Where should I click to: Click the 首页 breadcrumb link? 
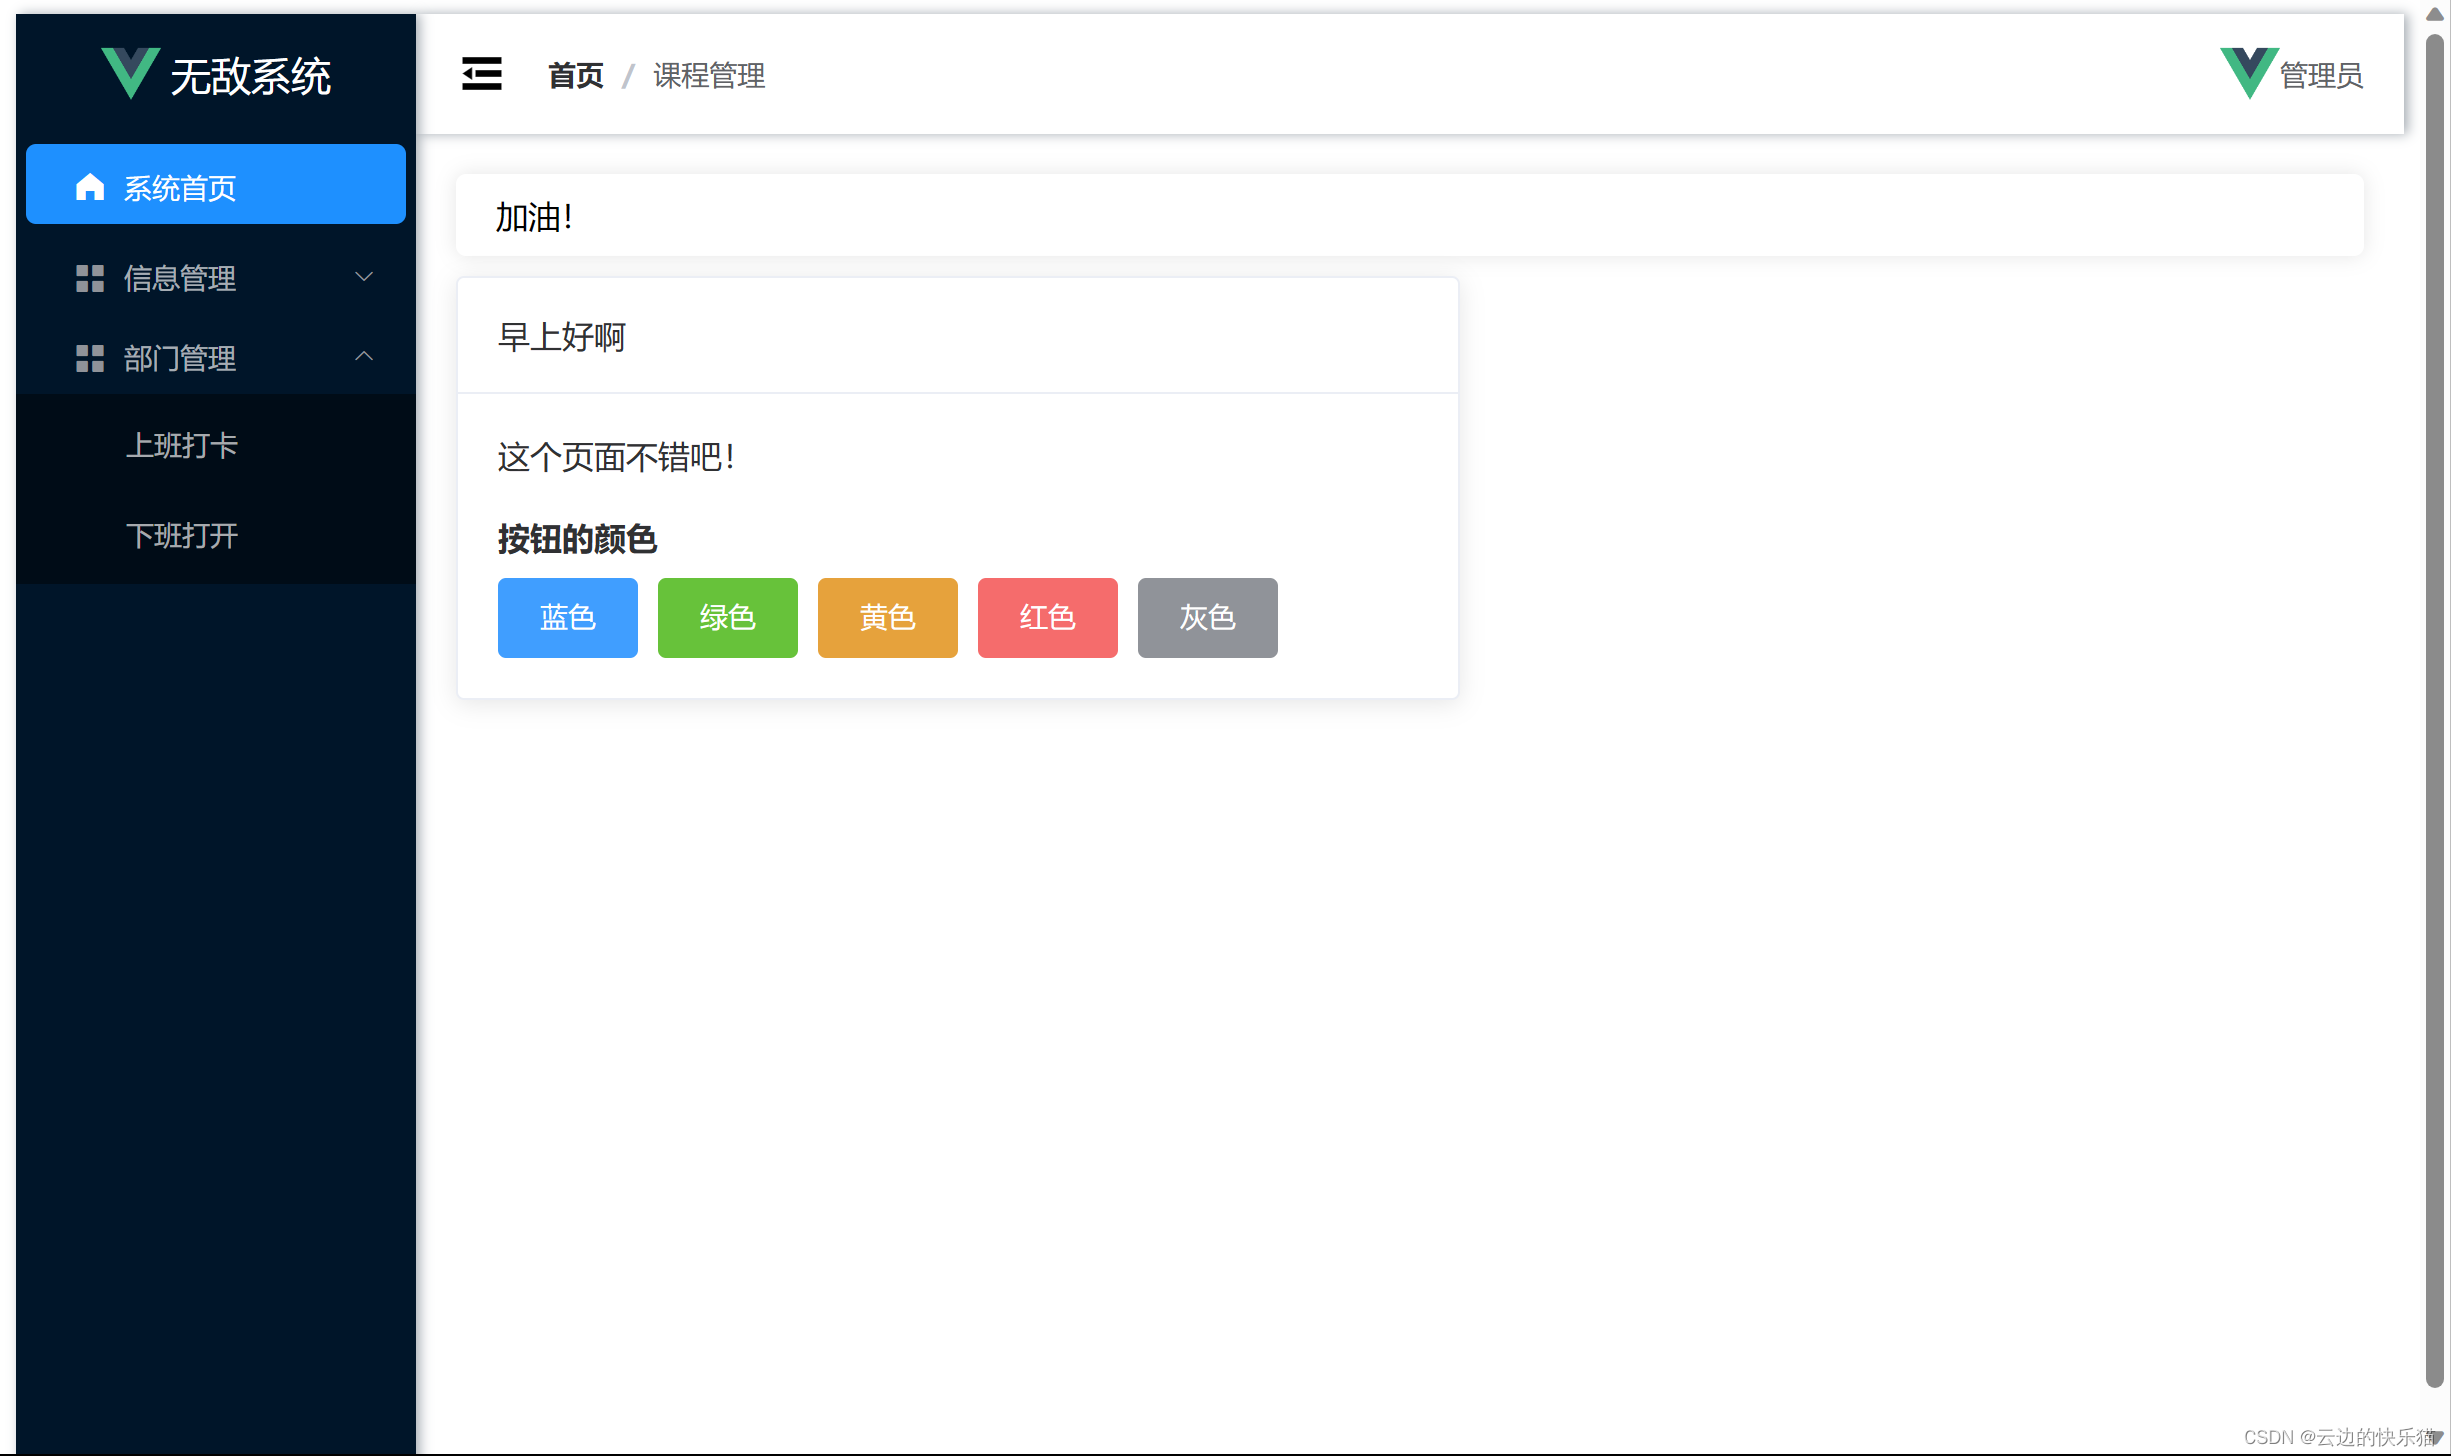coord(576,75)
